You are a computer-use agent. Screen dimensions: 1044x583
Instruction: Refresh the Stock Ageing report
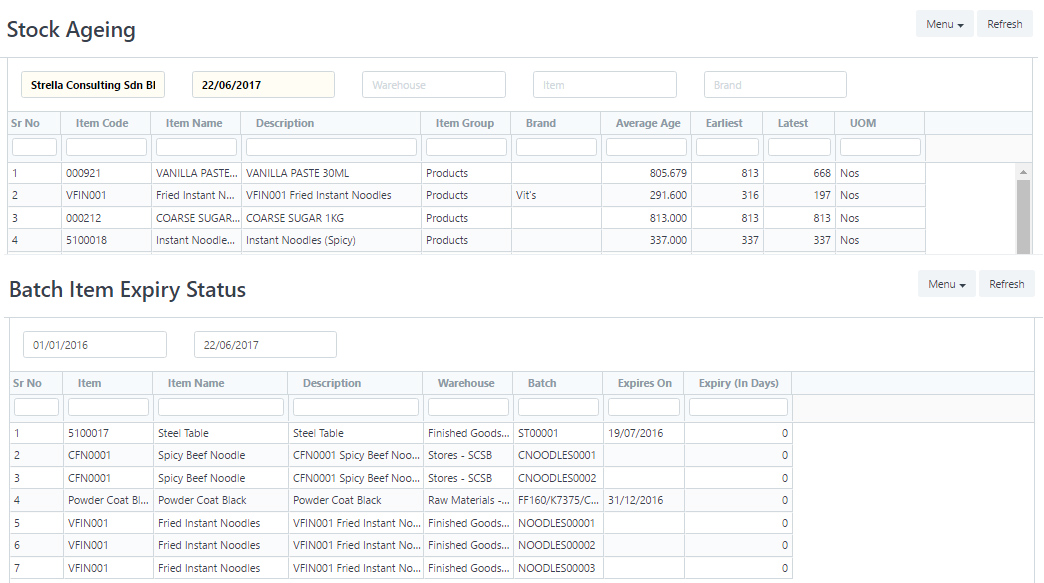(1004, 24)
